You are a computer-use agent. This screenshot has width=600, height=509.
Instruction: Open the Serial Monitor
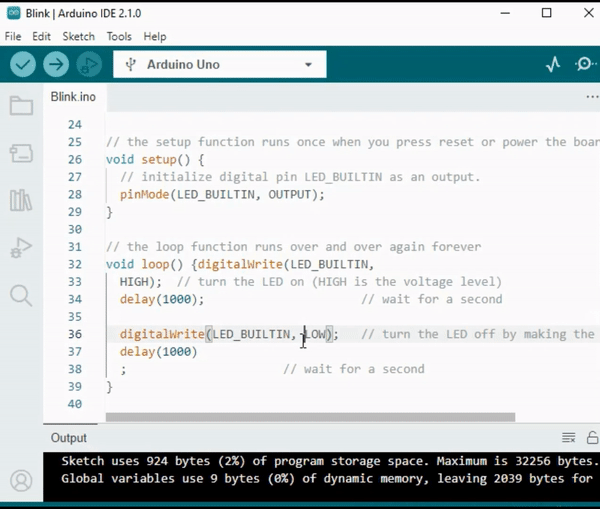585,64
